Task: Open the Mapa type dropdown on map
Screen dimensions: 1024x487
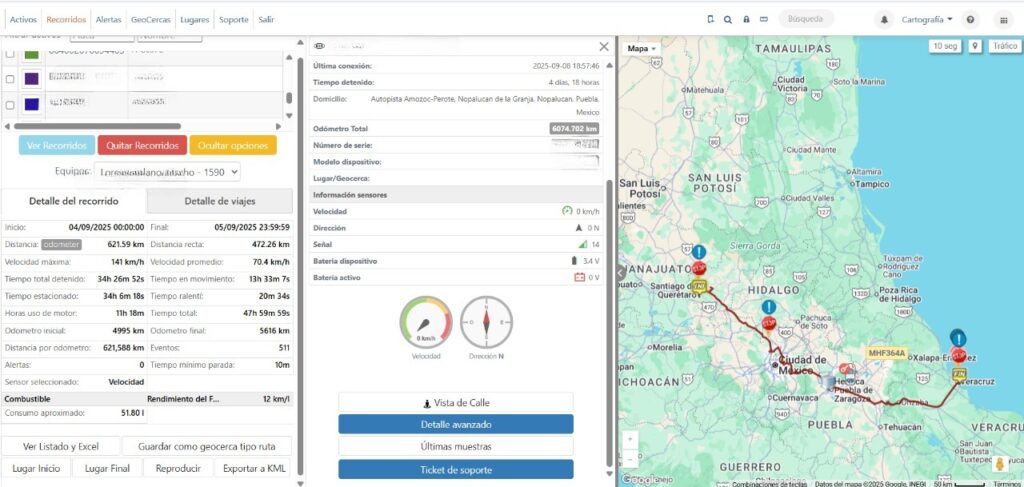Action: click(x=642, y=48)
